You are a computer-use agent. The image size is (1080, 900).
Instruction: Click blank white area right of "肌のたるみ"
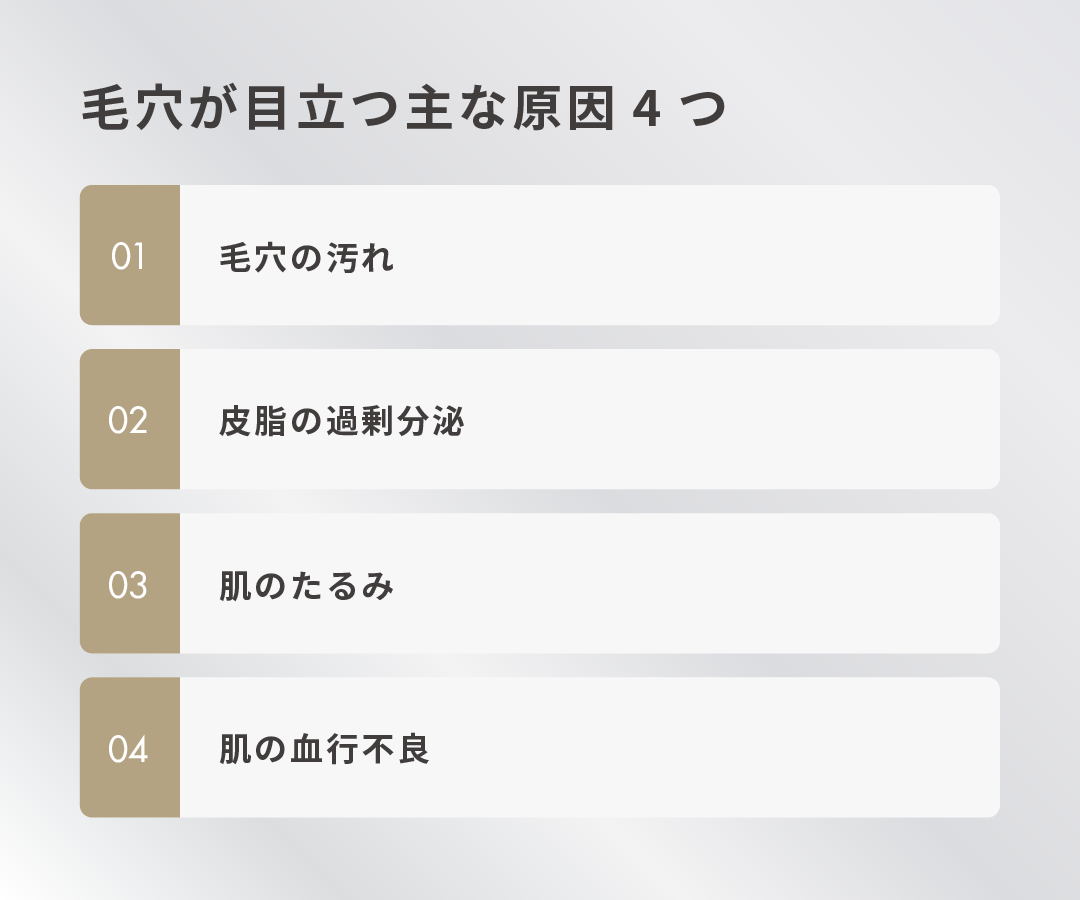[700, 584]
